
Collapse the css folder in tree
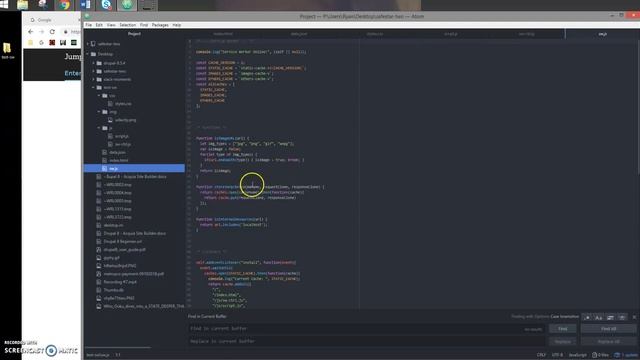pyautogui.click(x=99, y=96)
